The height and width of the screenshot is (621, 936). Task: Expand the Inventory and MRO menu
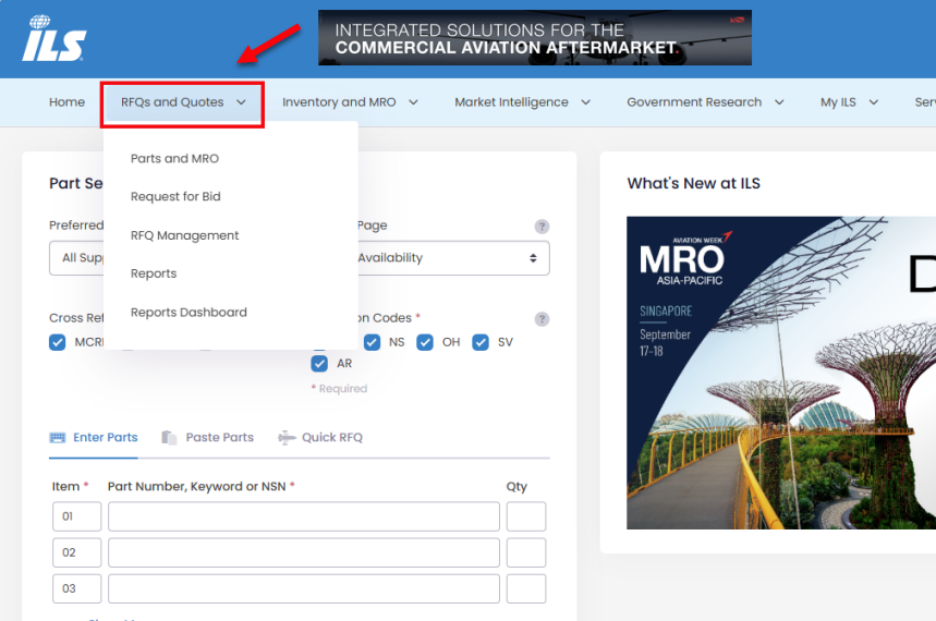point(340,101)
